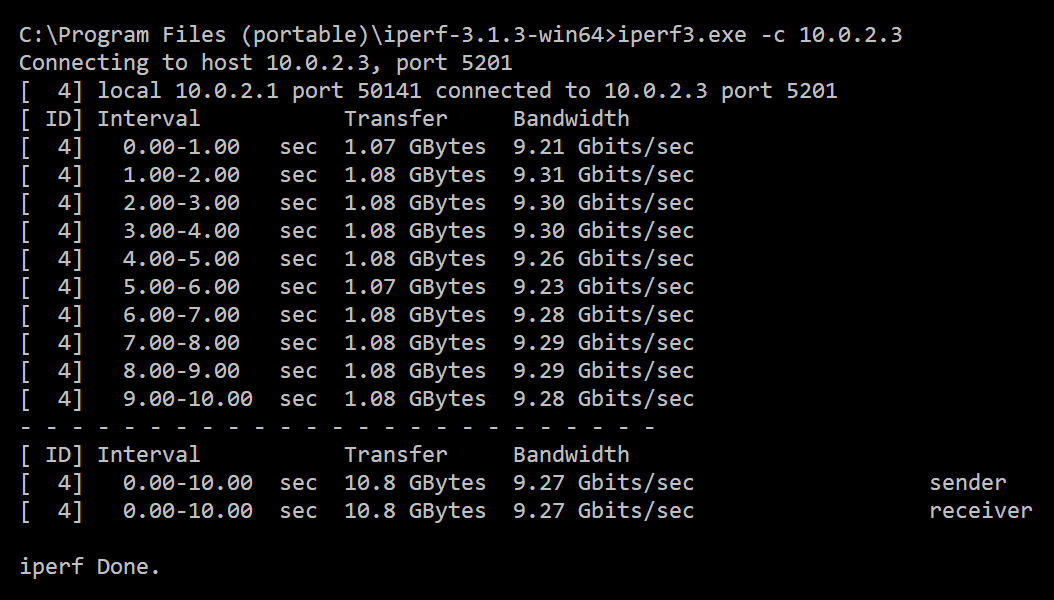Image resolution: width=1054 pixels, height=600 pixels.
Task: Click the "sender" label
Action: click(967, 483)
